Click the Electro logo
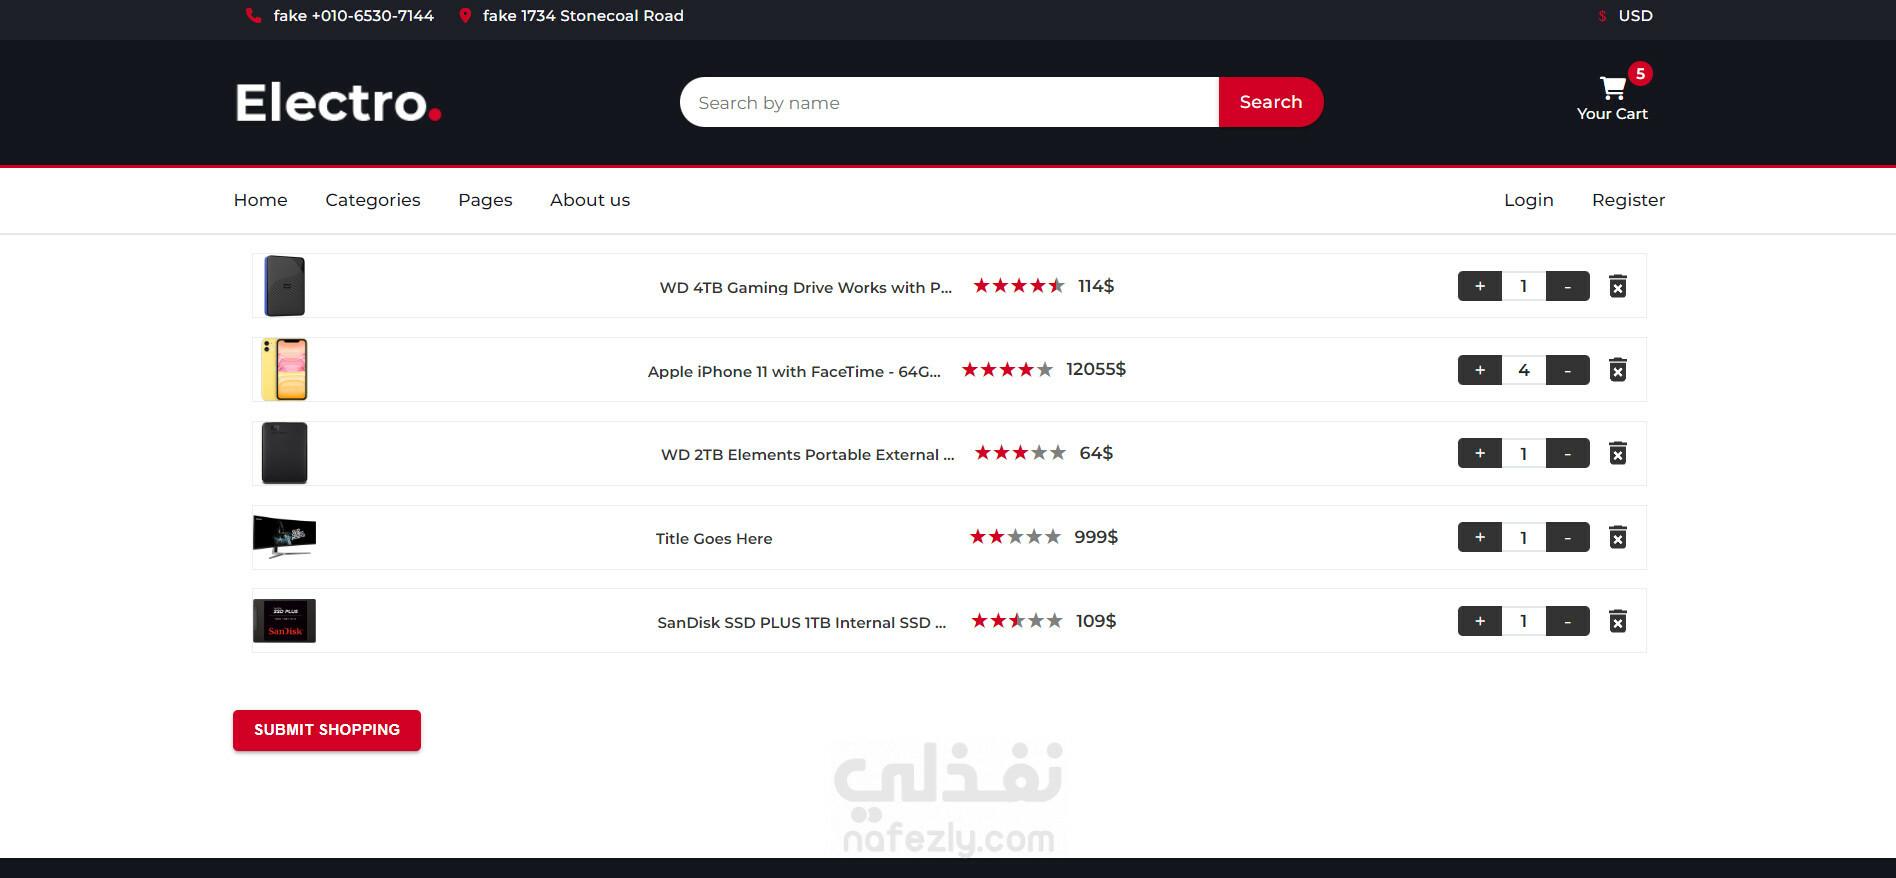This screenshot has height=878, width=1896. click(338, 102)
